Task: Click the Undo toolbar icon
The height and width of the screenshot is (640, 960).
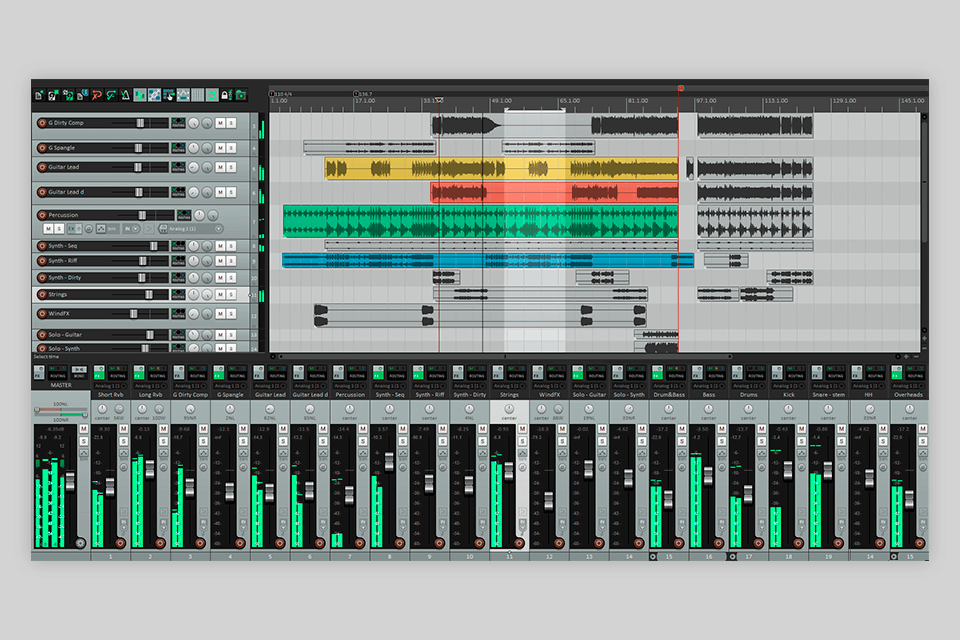Action: [x=96, y=95]
